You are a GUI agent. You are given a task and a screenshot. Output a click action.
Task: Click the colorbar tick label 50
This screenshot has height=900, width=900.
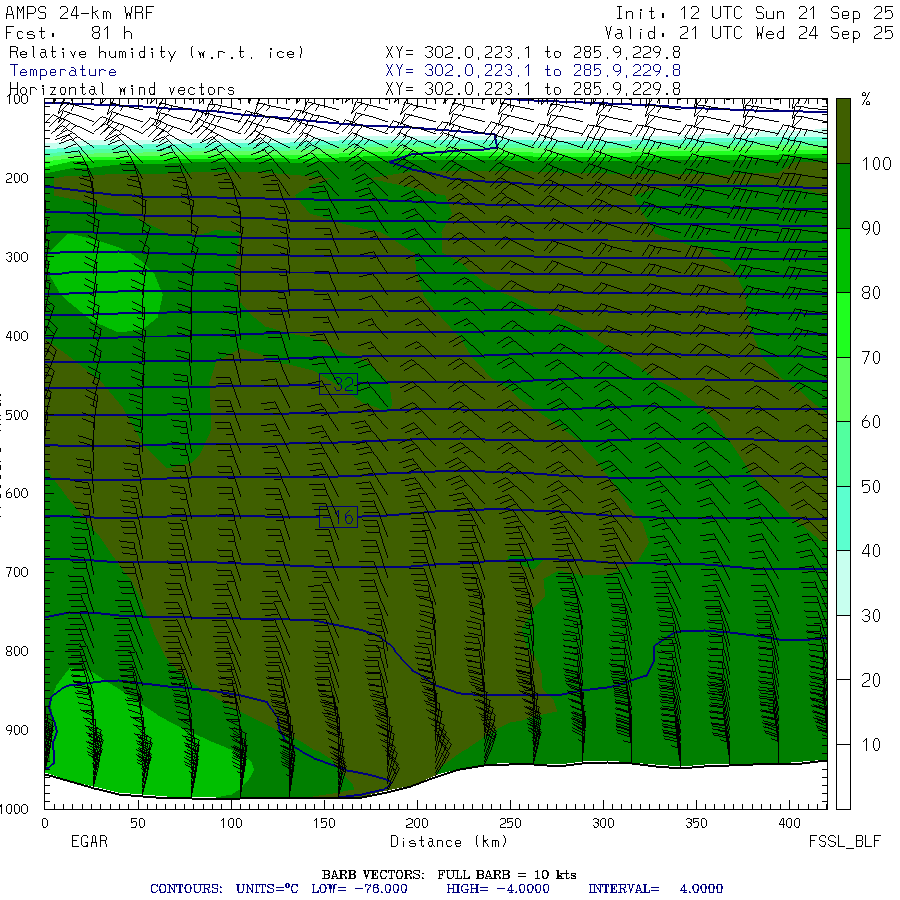coord(871,487)
